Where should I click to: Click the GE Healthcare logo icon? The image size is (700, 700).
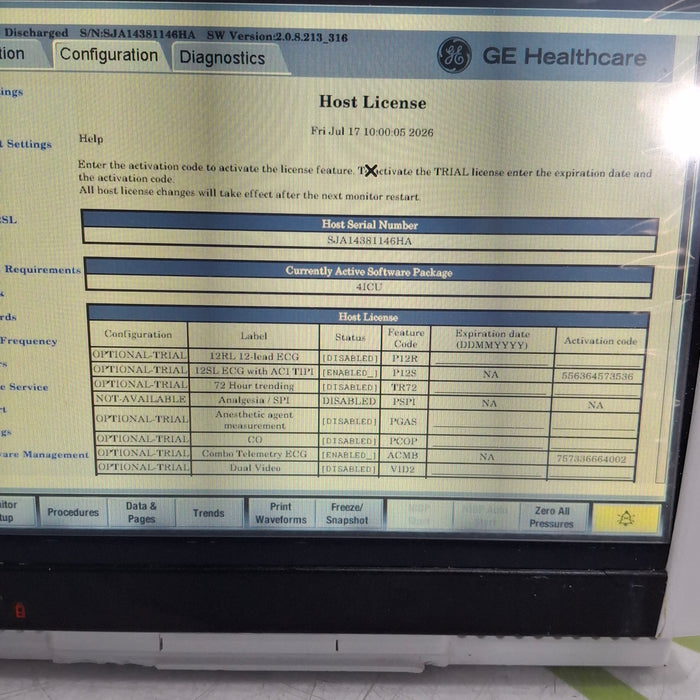[x=454, y=55]
